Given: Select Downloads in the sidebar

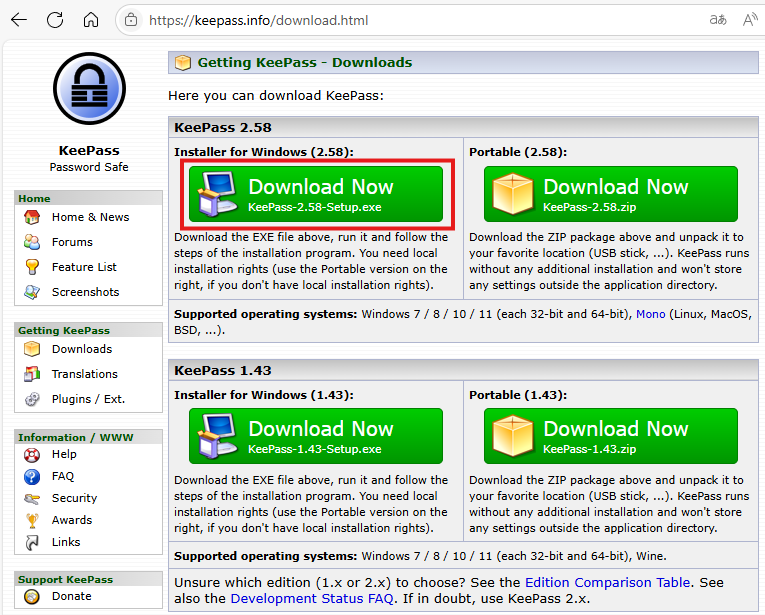Looking at the screenshot, I should (x=82, y=349).
